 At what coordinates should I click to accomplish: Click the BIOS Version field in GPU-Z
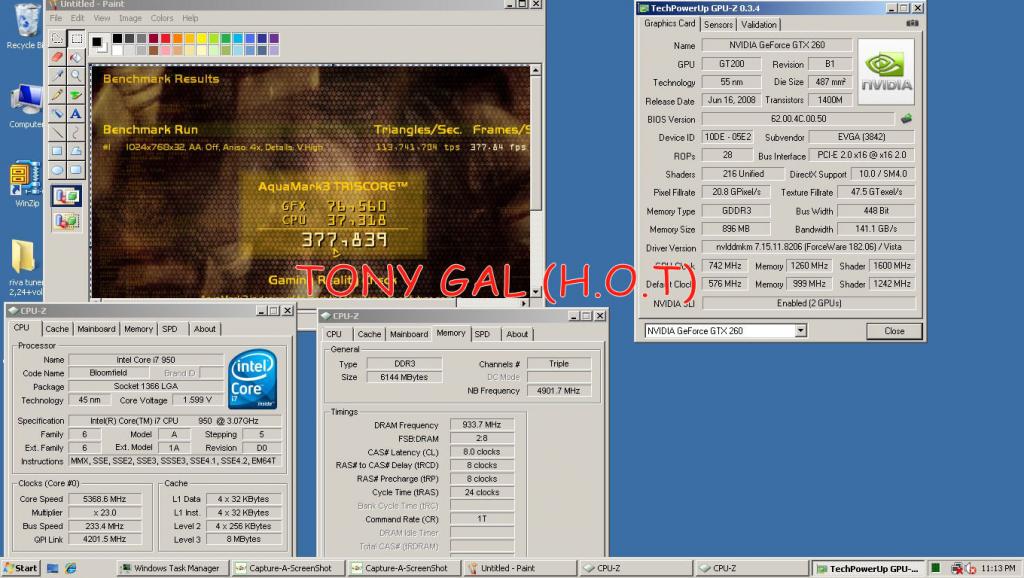pyautogui.click(x=798, y=119)
